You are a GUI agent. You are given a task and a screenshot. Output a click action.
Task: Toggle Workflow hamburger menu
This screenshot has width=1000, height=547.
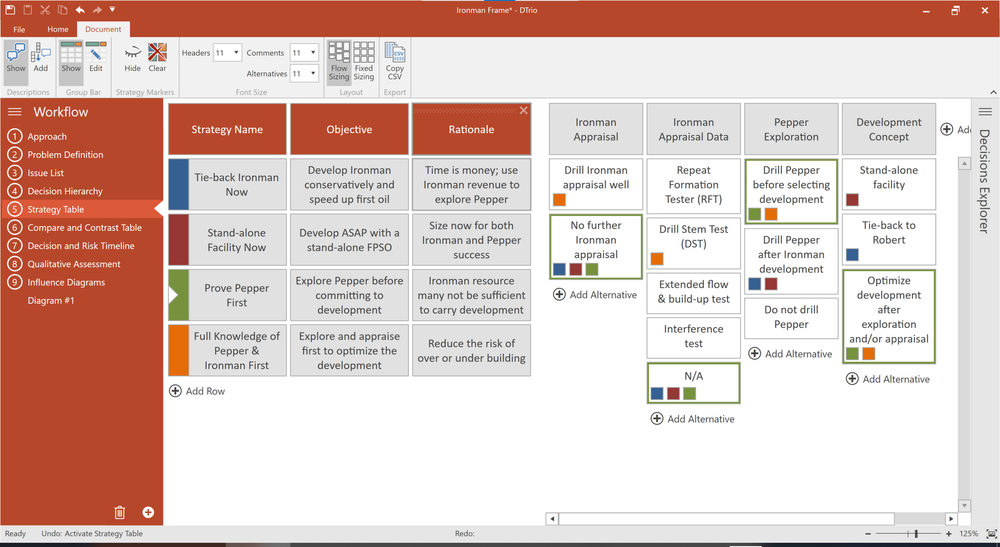tap(14, 112)
